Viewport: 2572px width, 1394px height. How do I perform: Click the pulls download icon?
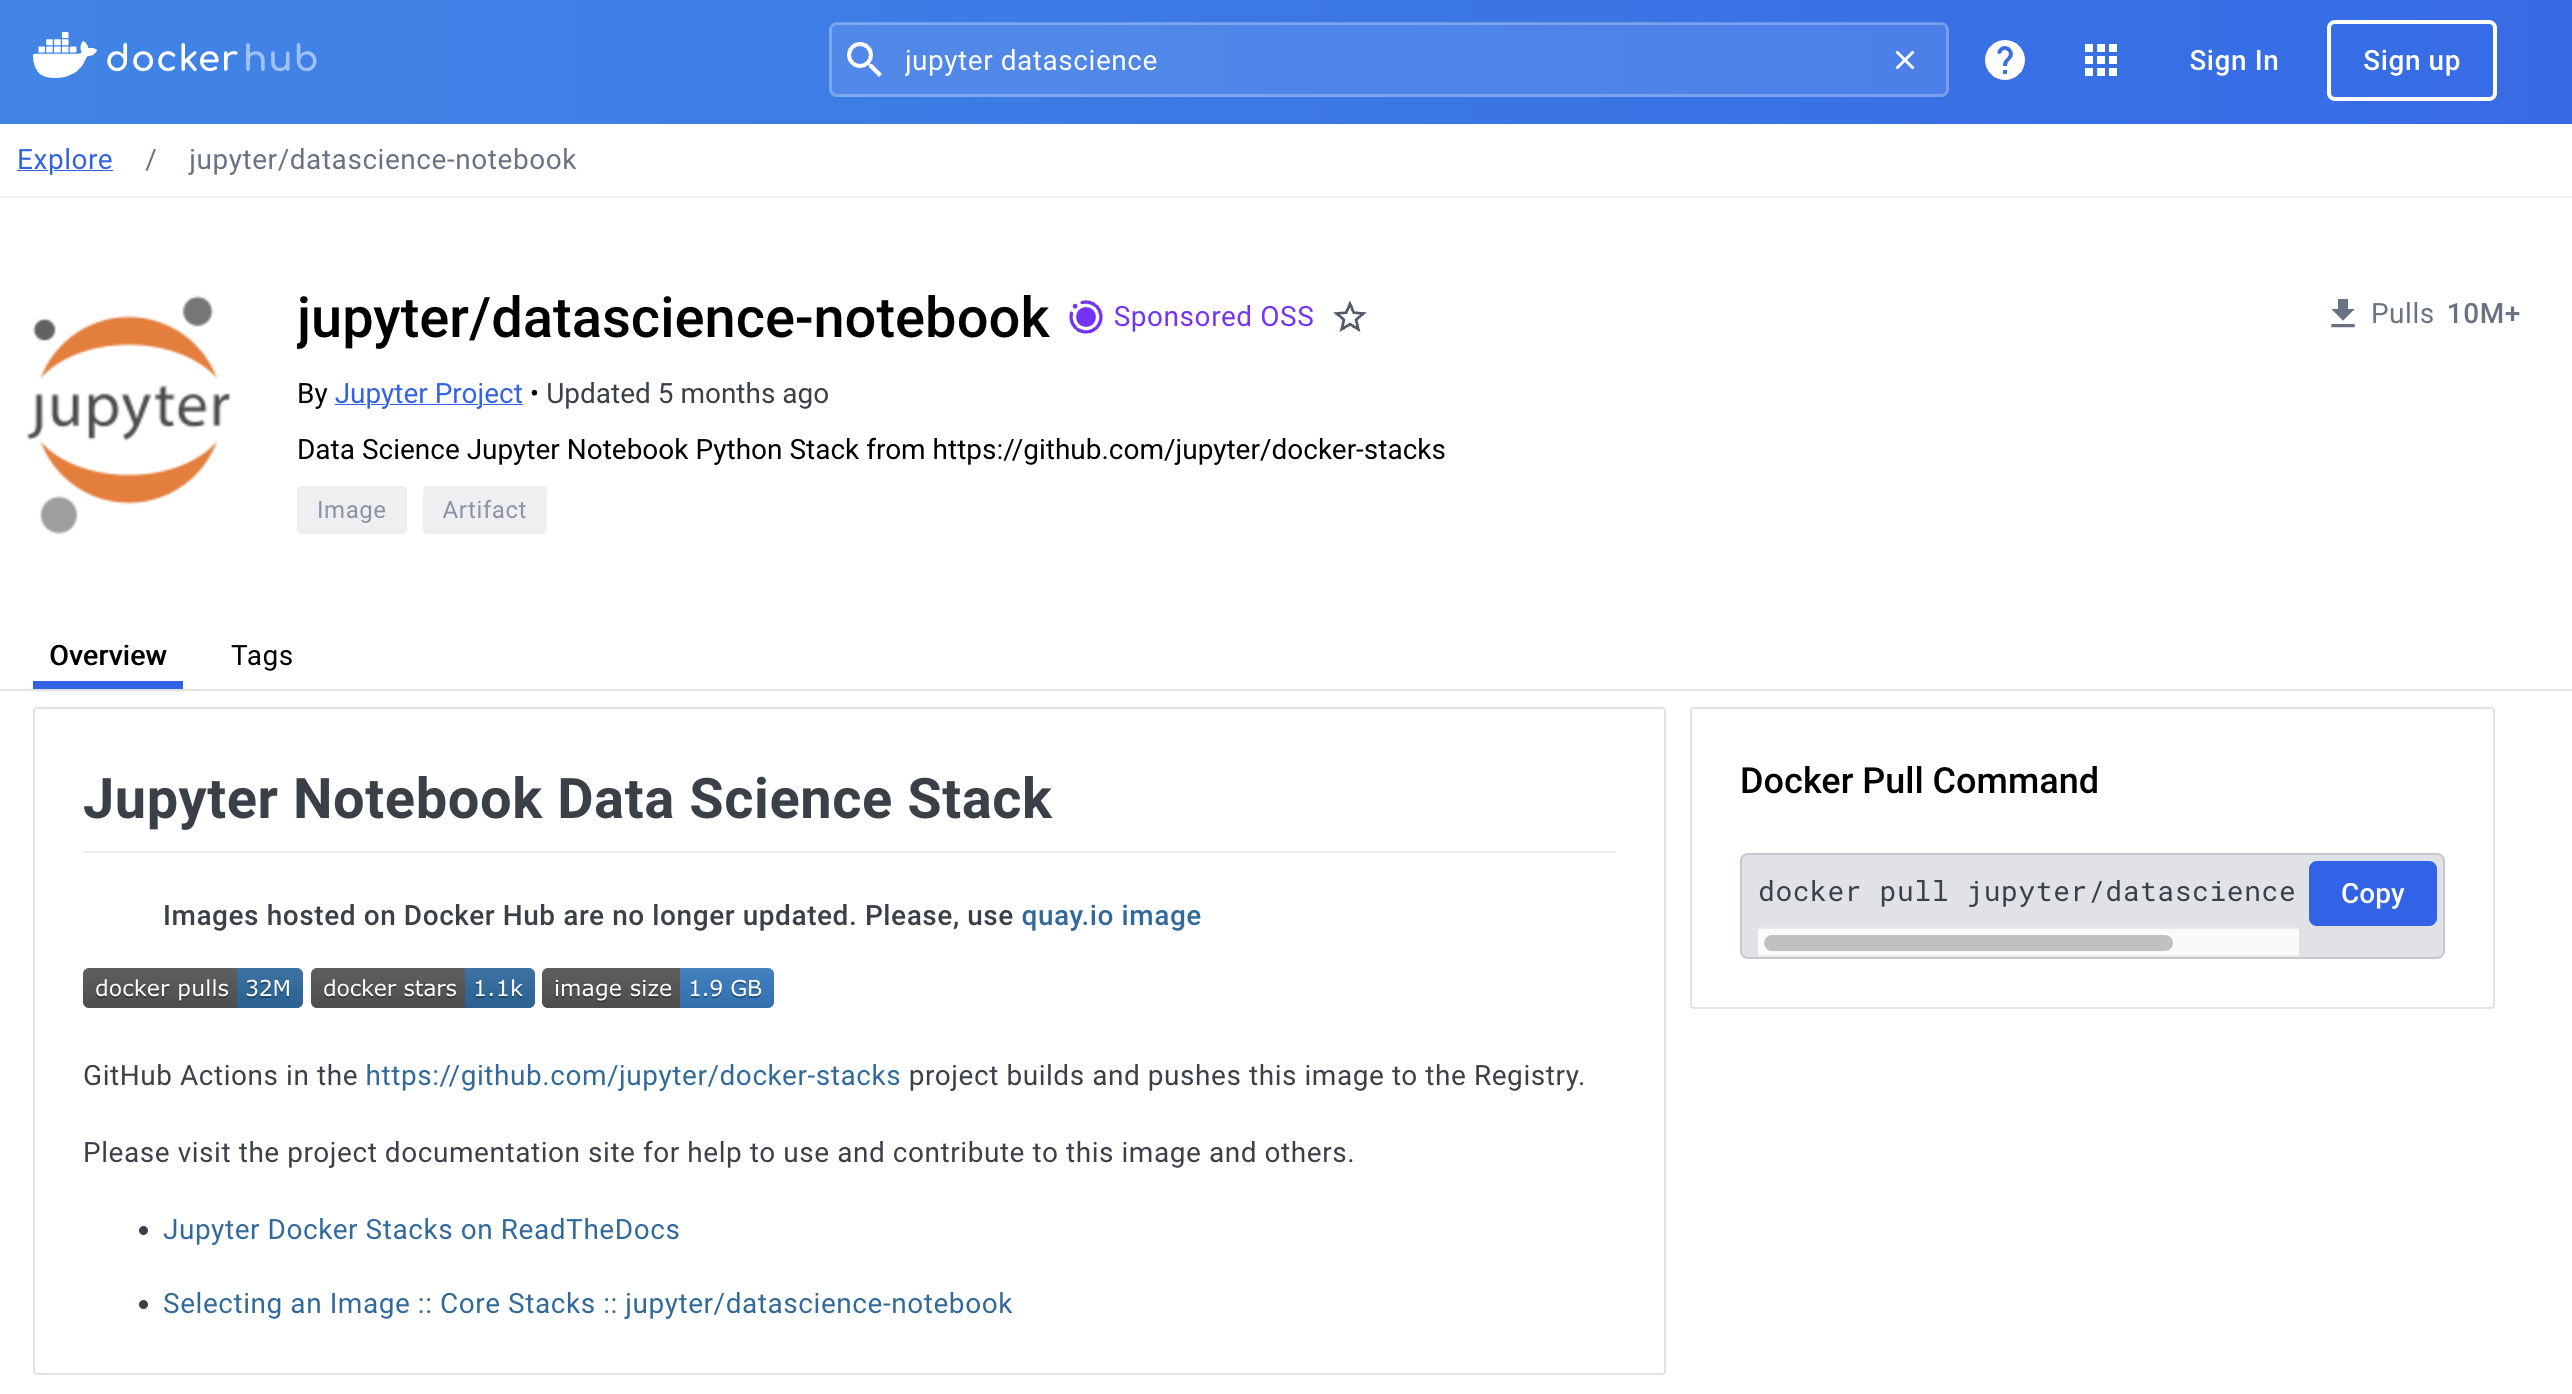click(x=2343, y=313)
